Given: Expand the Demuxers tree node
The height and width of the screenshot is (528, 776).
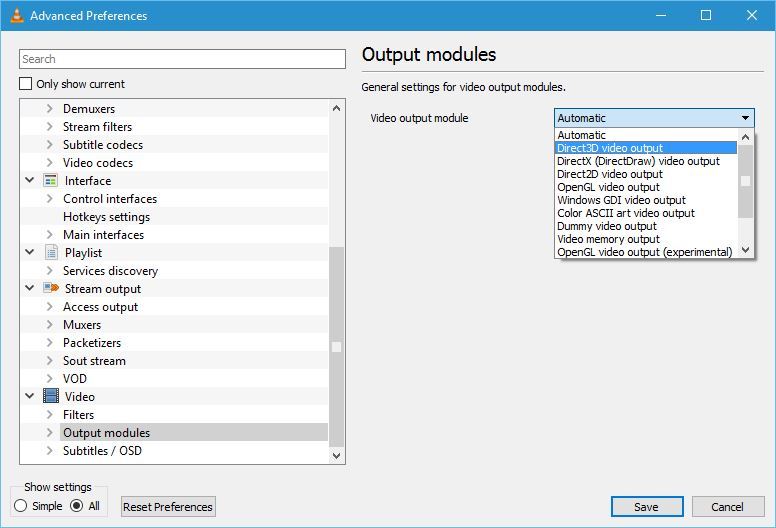Looking at the screenshot, I should coord(49,108).
